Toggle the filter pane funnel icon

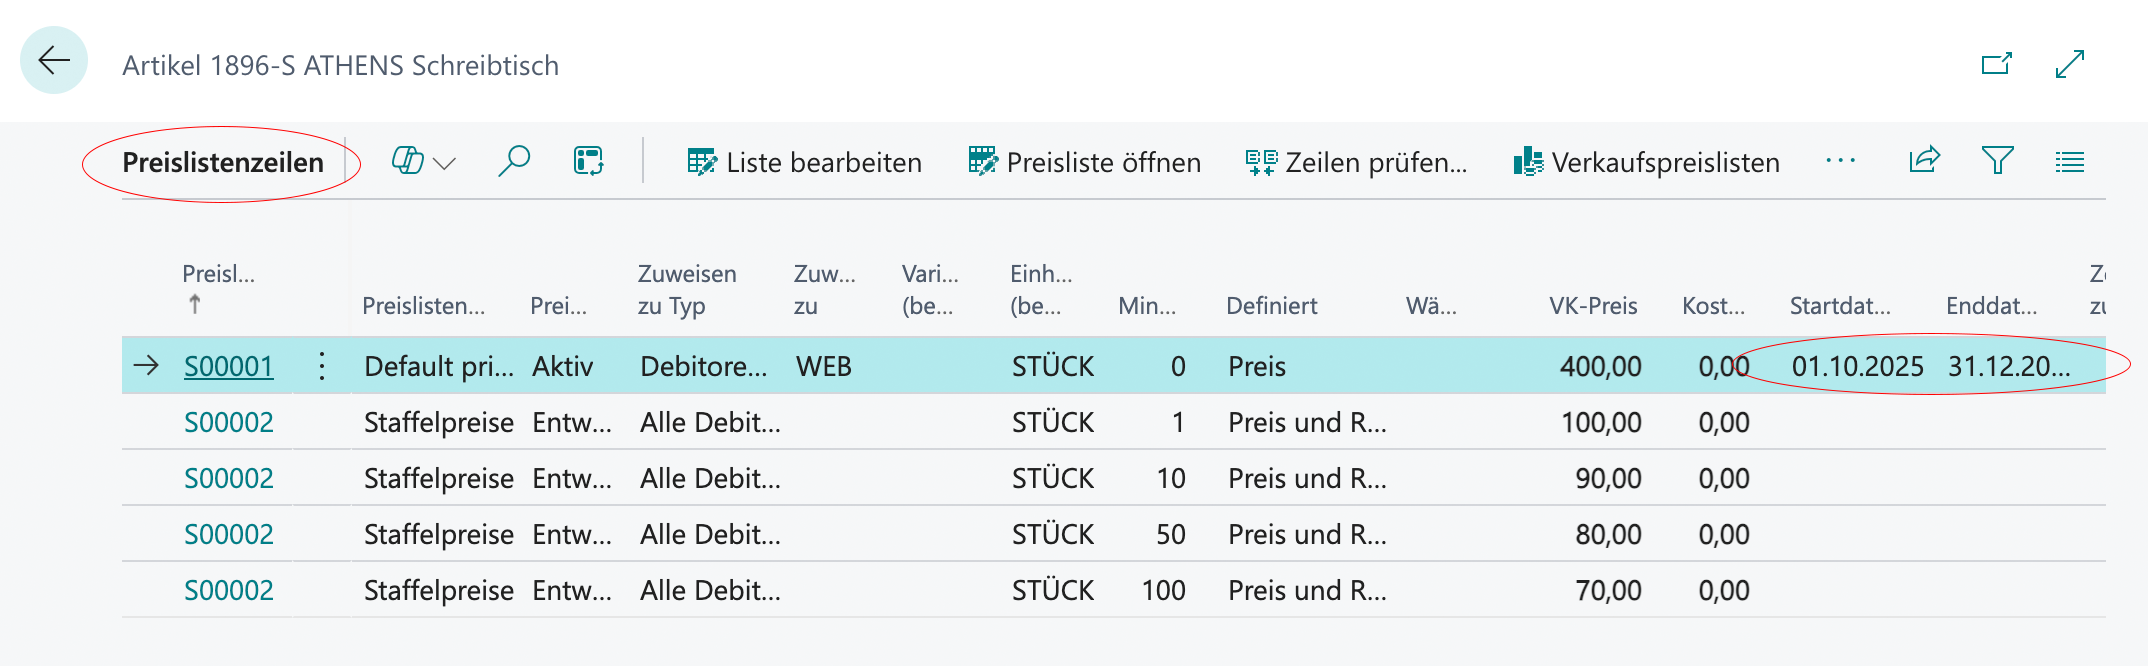click(1997, 161)
